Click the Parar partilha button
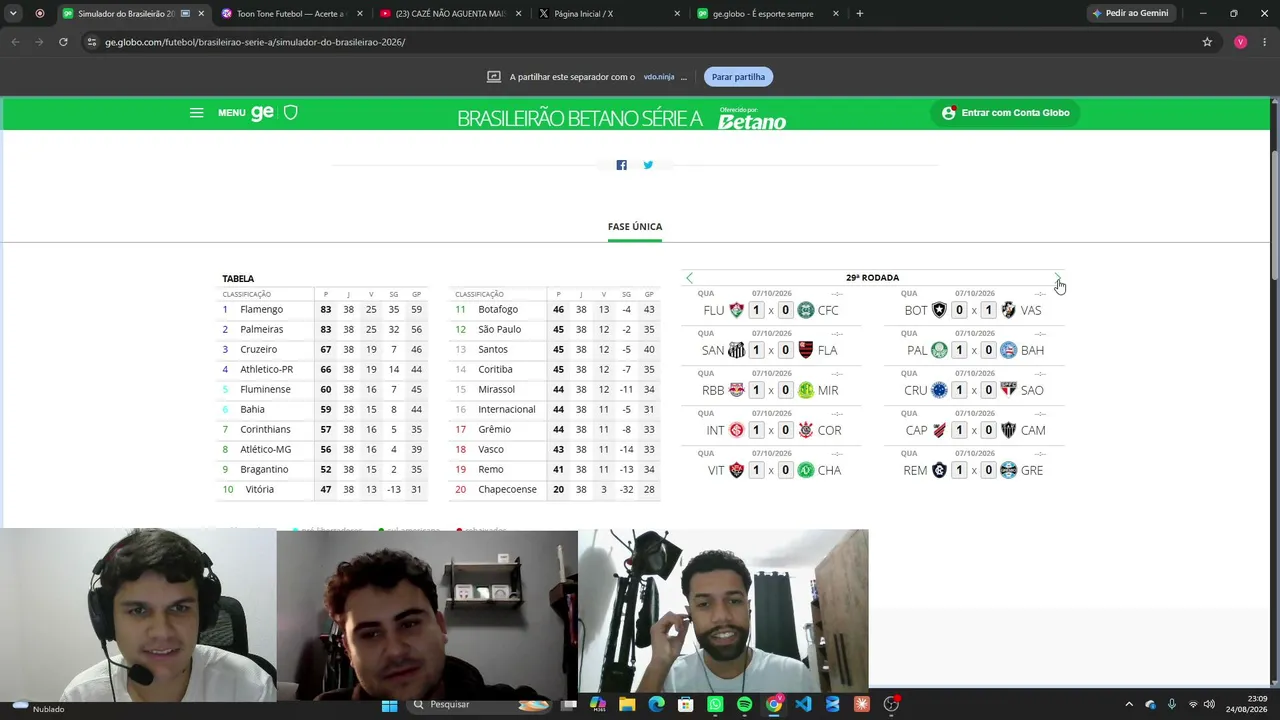Viewport: 1280px width, 720px height. pos(738,77)
